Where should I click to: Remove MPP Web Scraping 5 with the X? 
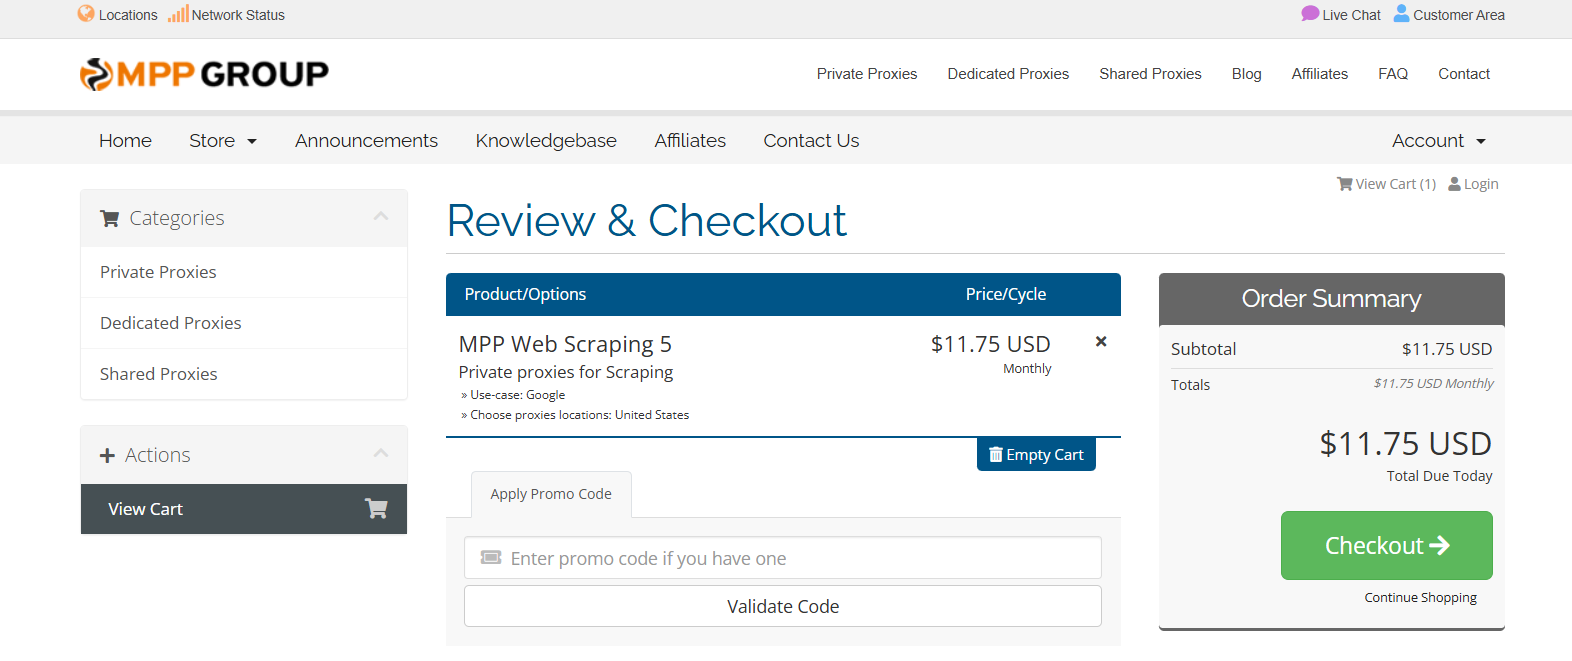1101,342
